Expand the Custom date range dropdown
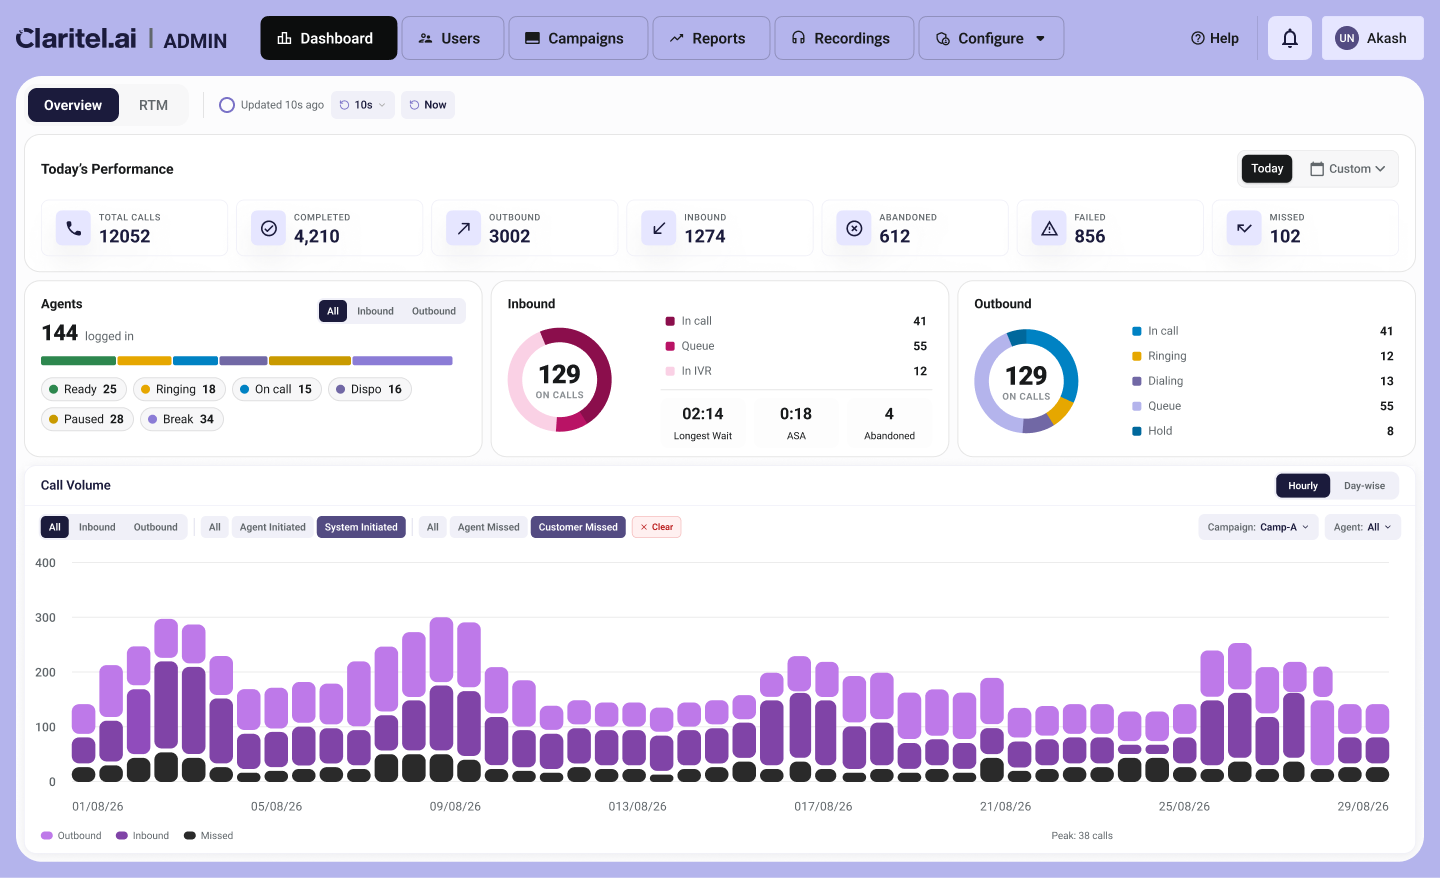This screenshot has height=878, width=1440. pos(1348,169)
